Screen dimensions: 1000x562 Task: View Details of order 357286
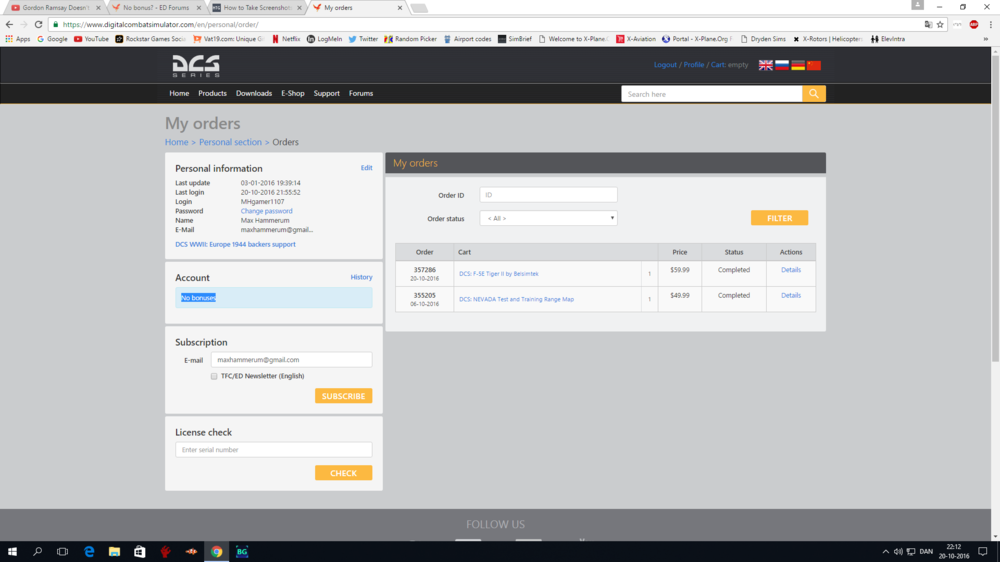(791, 270)
